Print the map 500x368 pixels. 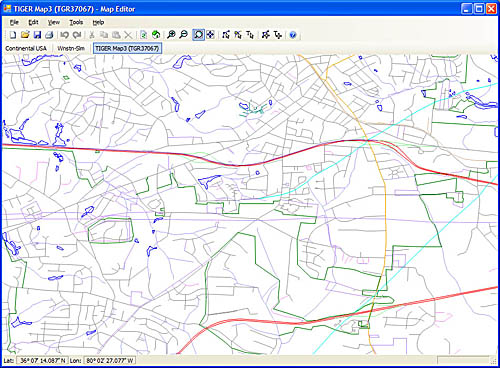(x=49, y=35)
